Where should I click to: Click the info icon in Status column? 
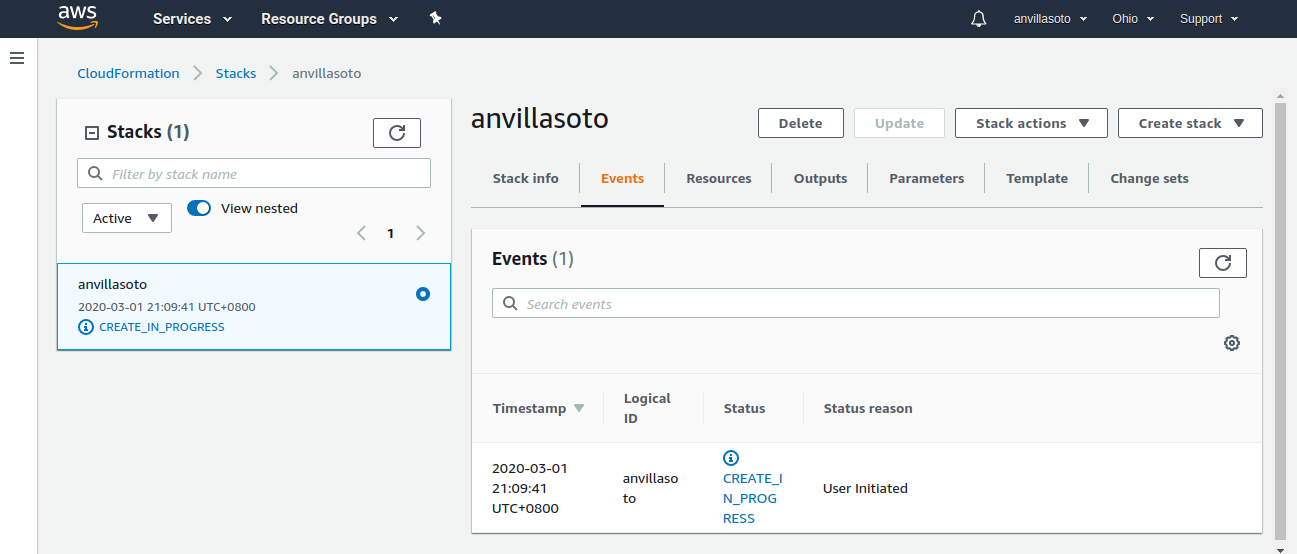pyautogui.click(x=731, y=458)
